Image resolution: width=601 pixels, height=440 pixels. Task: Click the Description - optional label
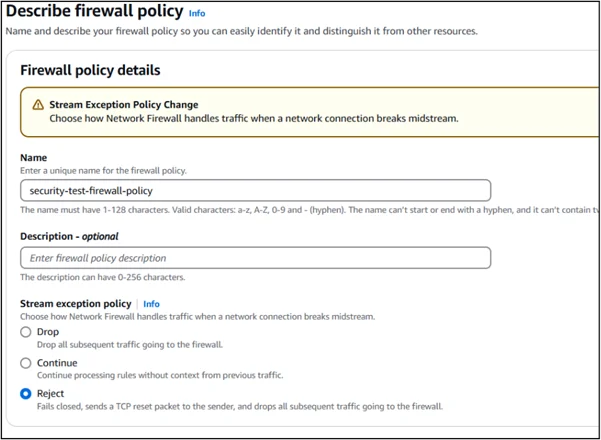coord(69,237)
